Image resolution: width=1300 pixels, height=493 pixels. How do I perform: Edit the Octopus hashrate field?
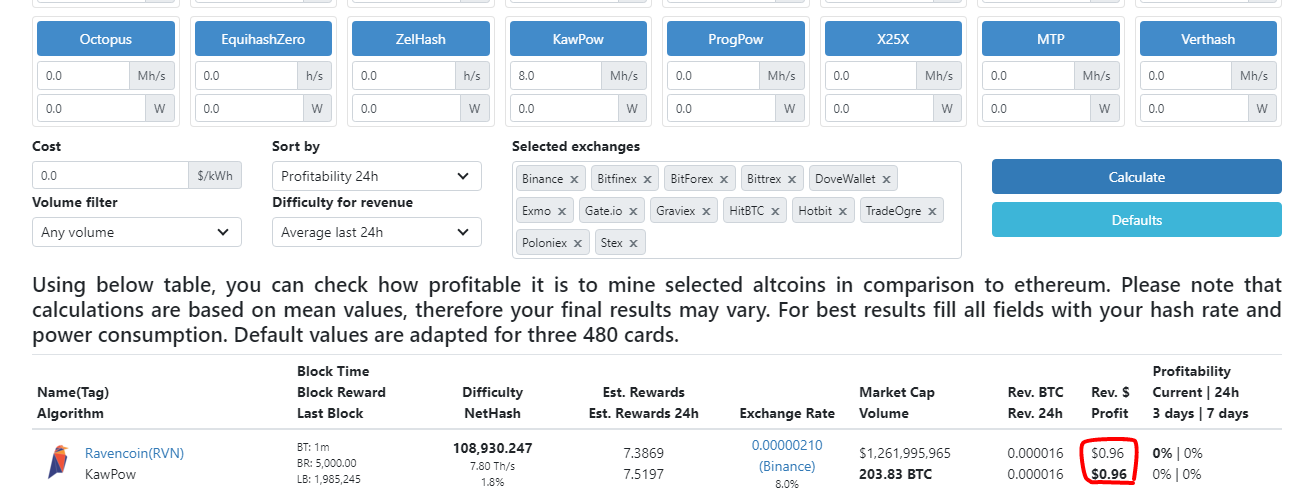pos(83,75)
